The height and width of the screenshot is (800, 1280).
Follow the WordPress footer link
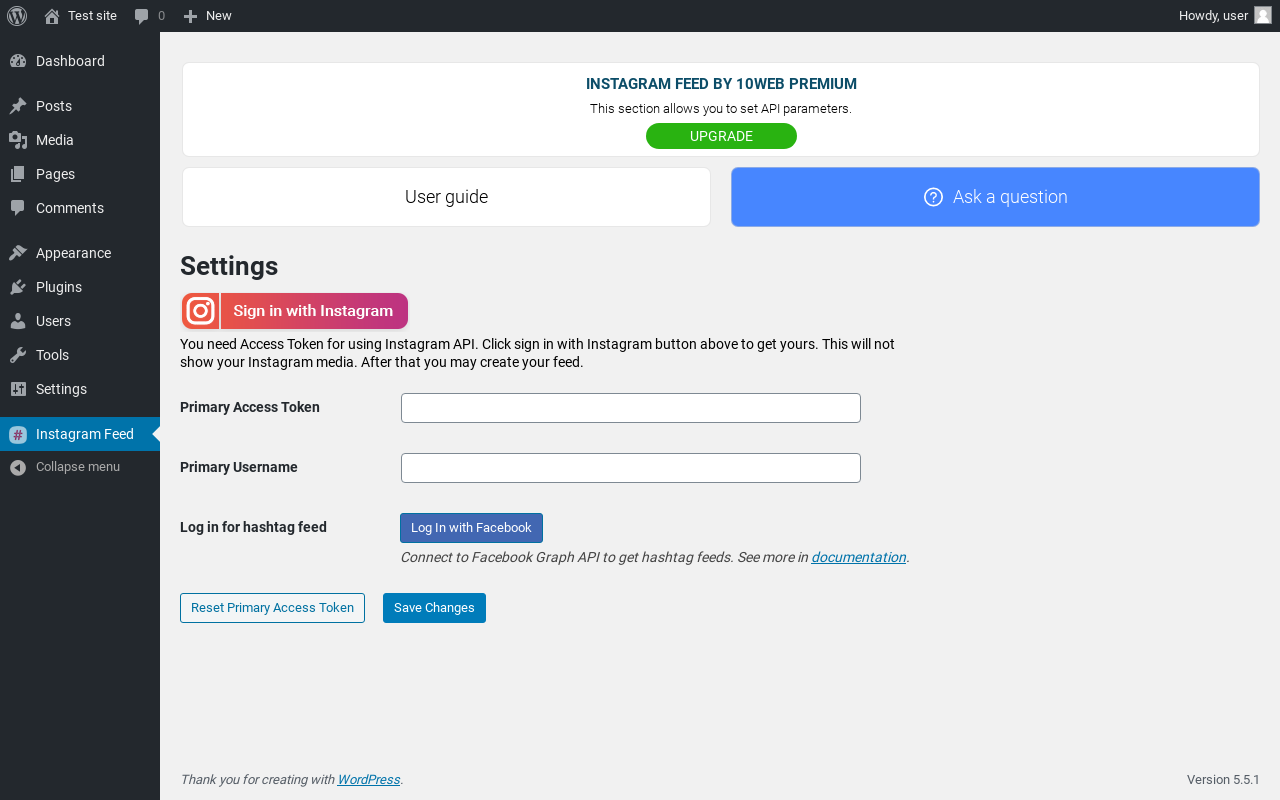click(368, 780)
